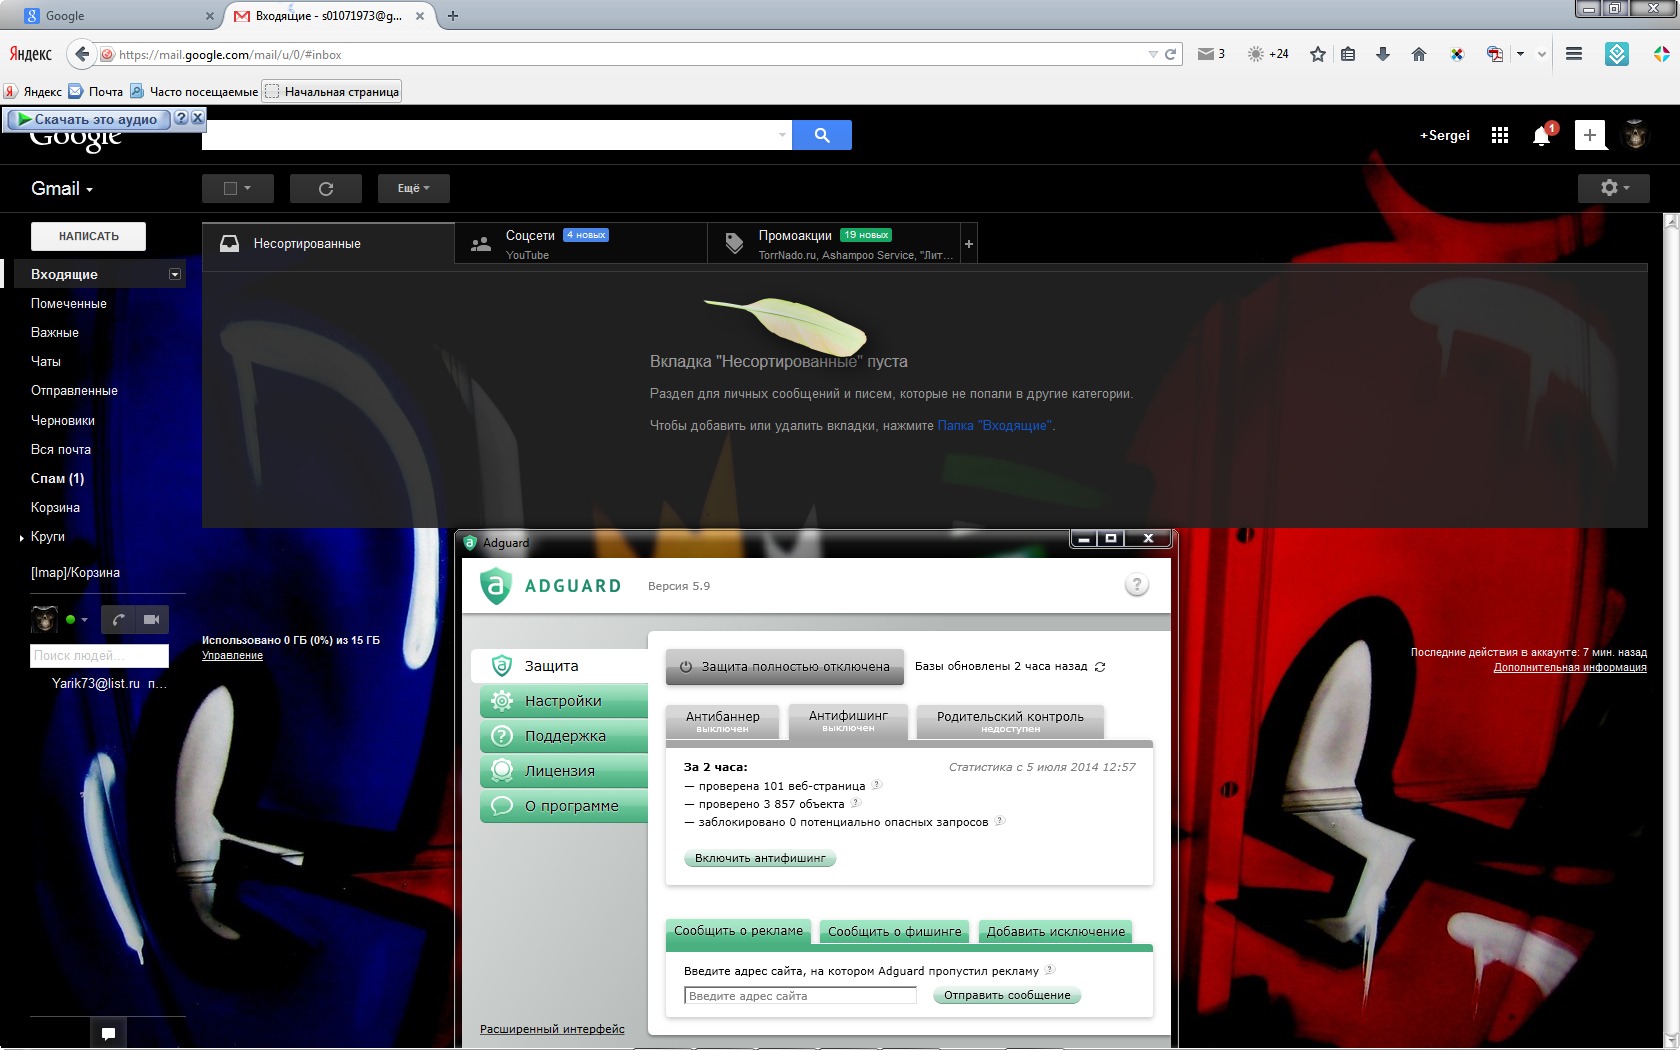Viewport: 1680px width, 1050px height.
Task: Start a phone call in Gmail chat
Action: (x=119, y=620)
